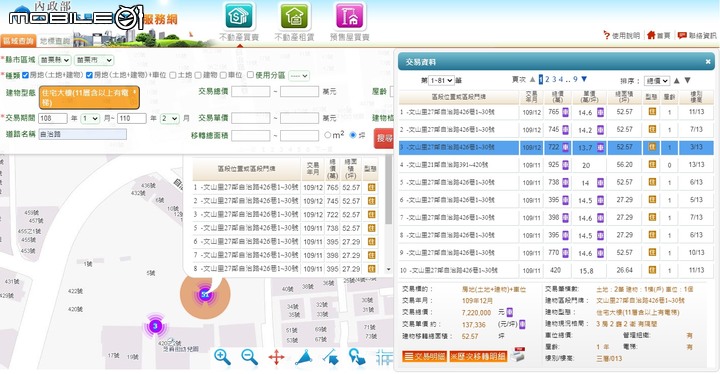Image resolution: width=720 pixels, height=374 pixels.
Task: Click the icon beside 7,220,000 元
Action: [510, 312]
